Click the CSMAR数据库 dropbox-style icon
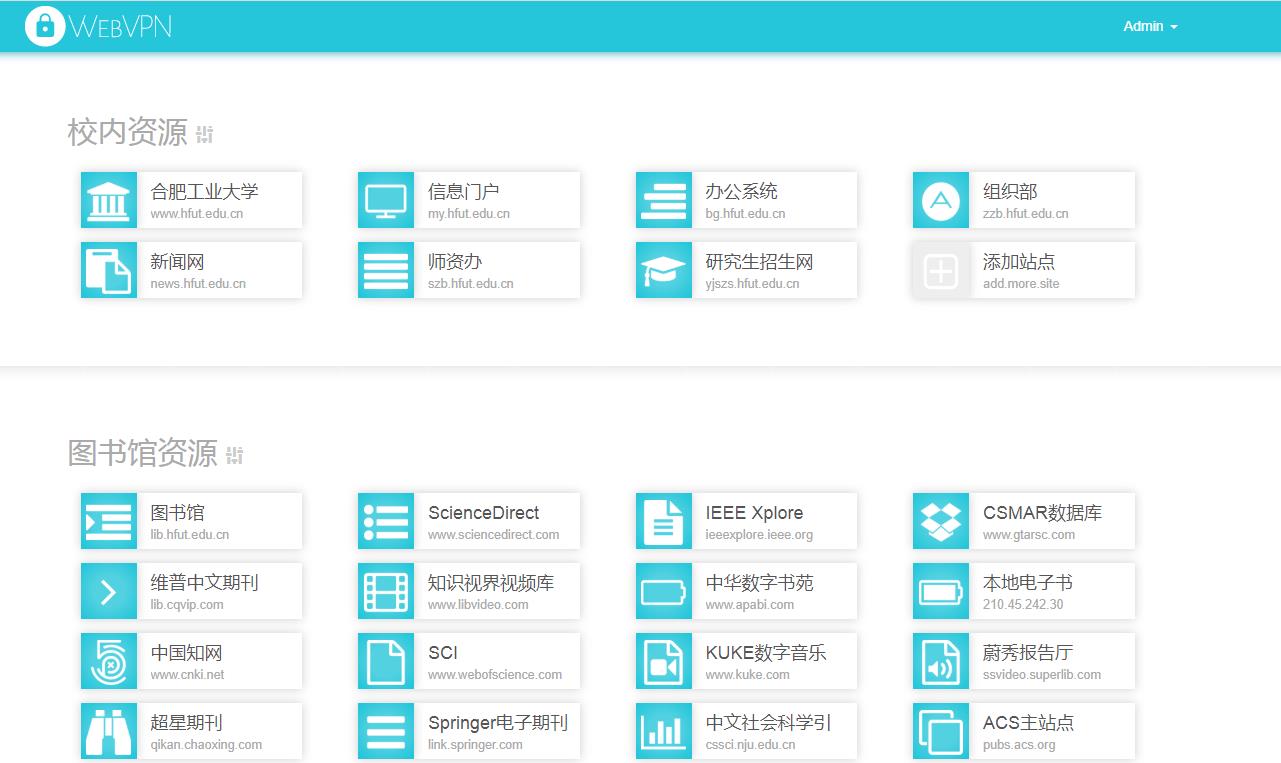1281x763 pixels. 941,521
